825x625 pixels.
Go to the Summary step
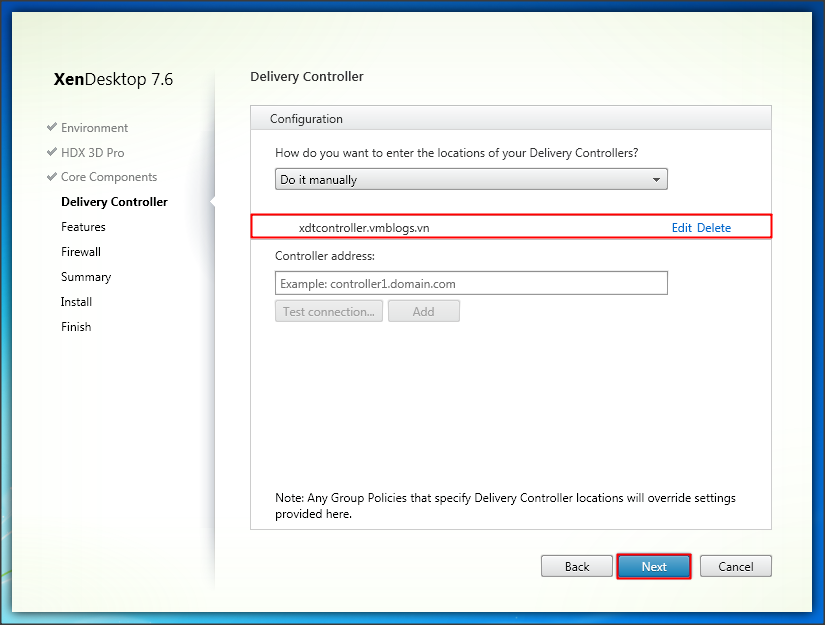[x=86, y=277]
